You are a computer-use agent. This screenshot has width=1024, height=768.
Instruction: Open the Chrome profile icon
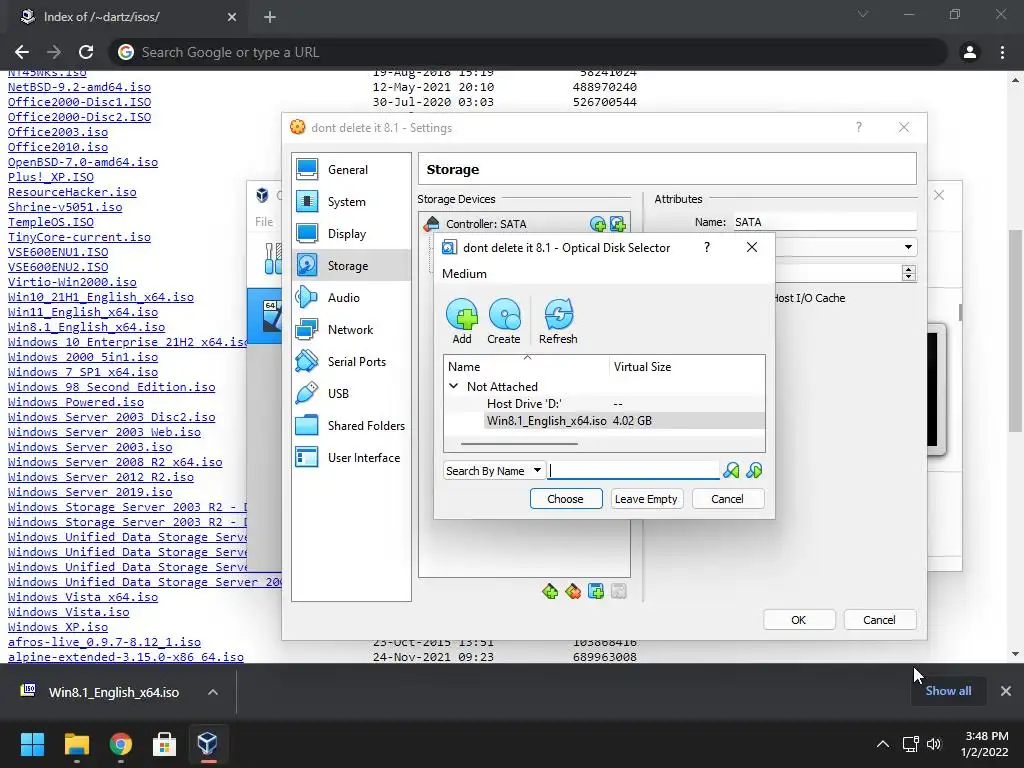click(970, 52)
